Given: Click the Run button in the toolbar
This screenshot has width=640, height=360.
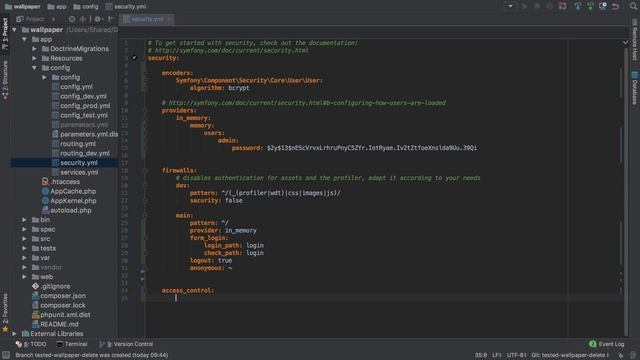Looking at the screenshot, I should 524,6.
